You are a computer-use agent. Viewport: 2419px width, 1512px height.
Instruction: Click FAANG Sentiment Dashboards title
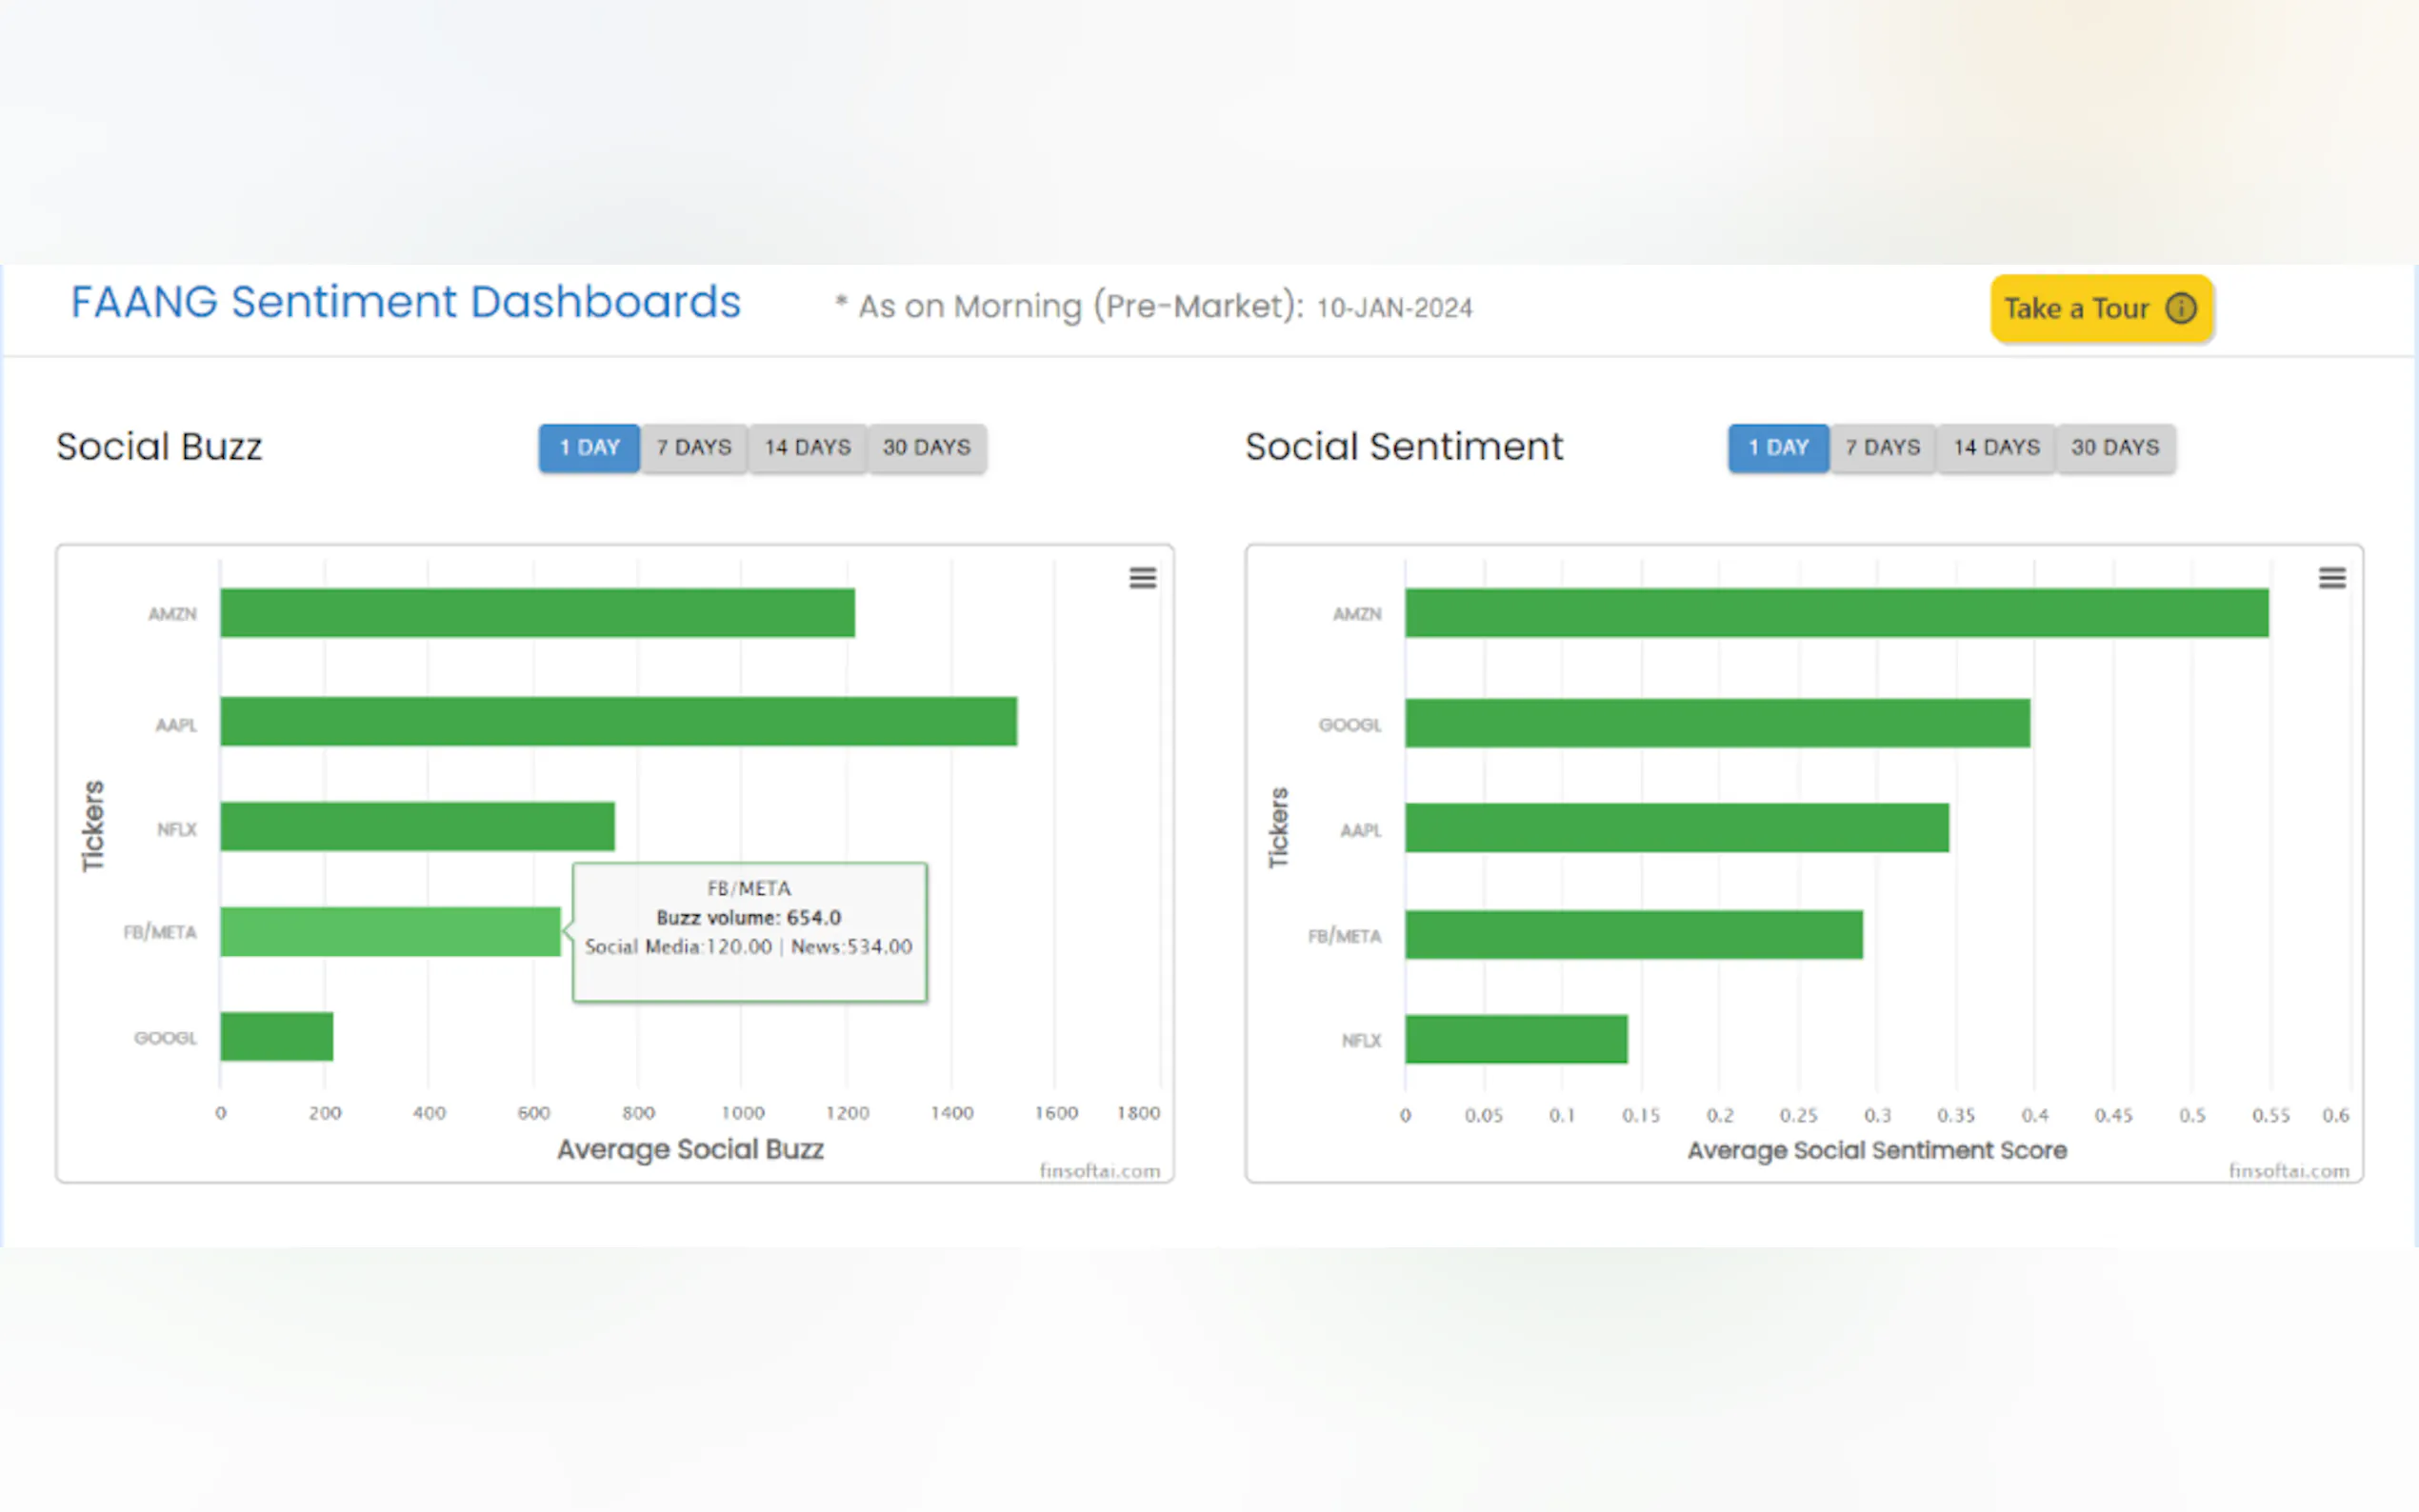405,302
